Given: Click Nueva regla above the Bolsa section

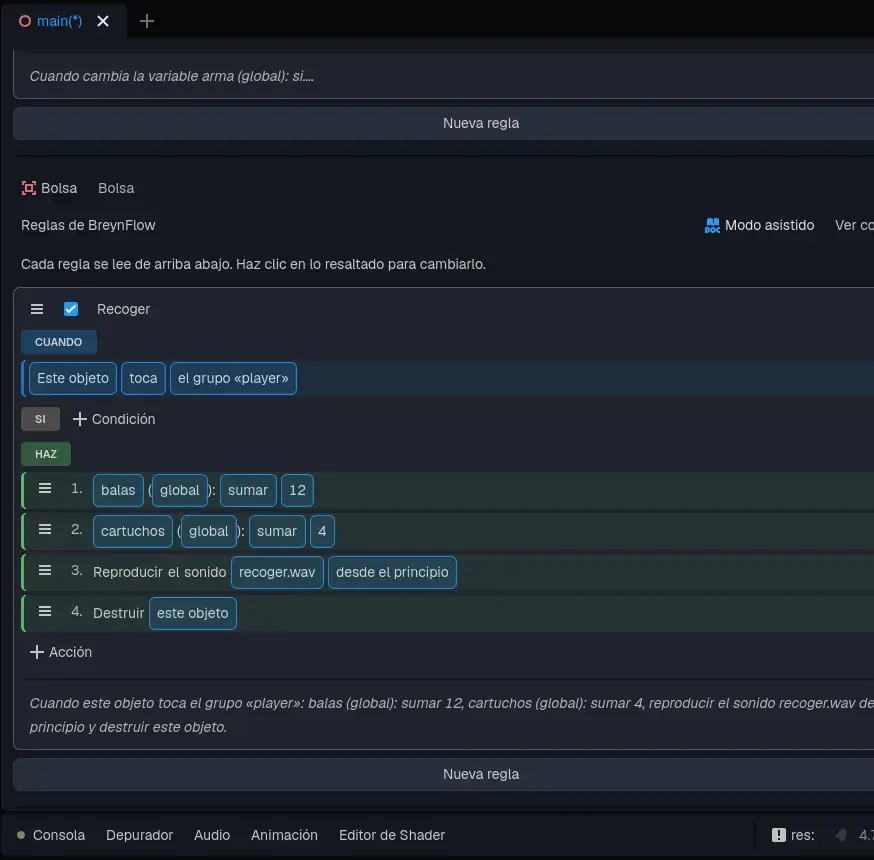Looking at the screenshot, I should pos(481,123).
